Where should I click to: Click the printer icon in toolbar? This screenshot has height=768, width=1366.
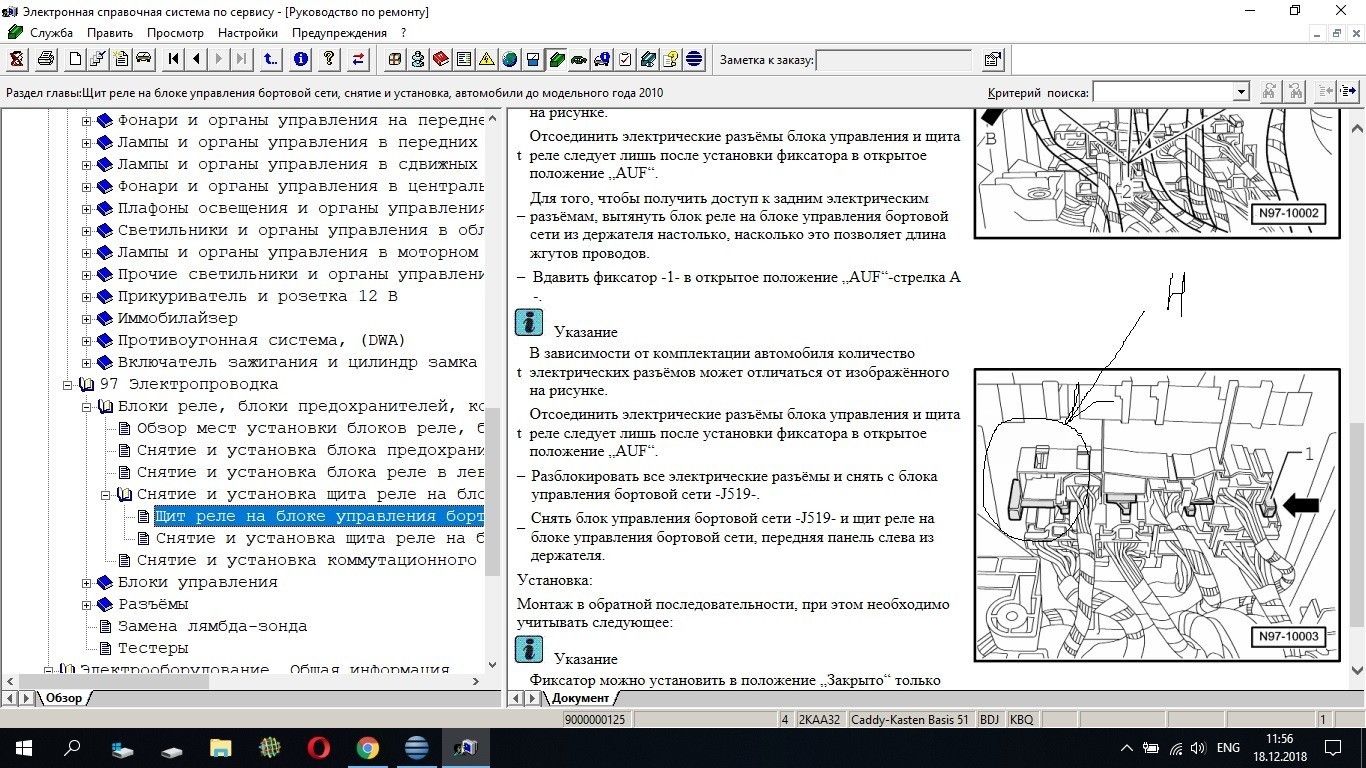tap(45, 59)
